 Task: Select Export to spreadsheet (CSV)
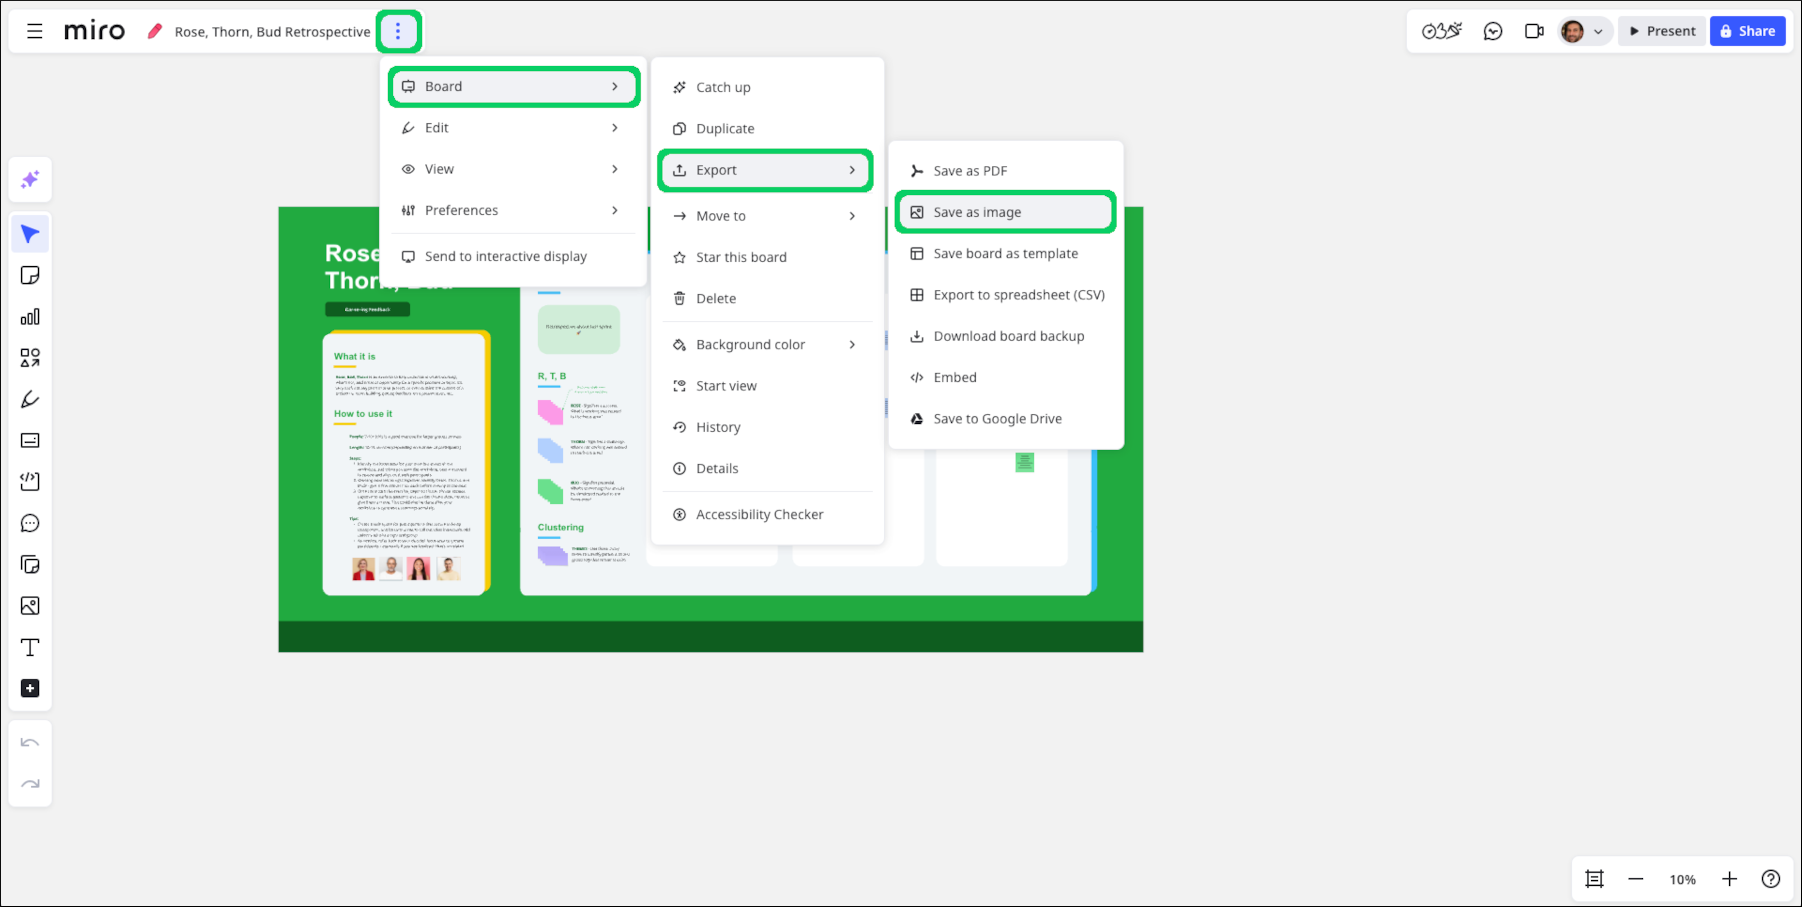pyautogui.click(x=1018, y=295)
